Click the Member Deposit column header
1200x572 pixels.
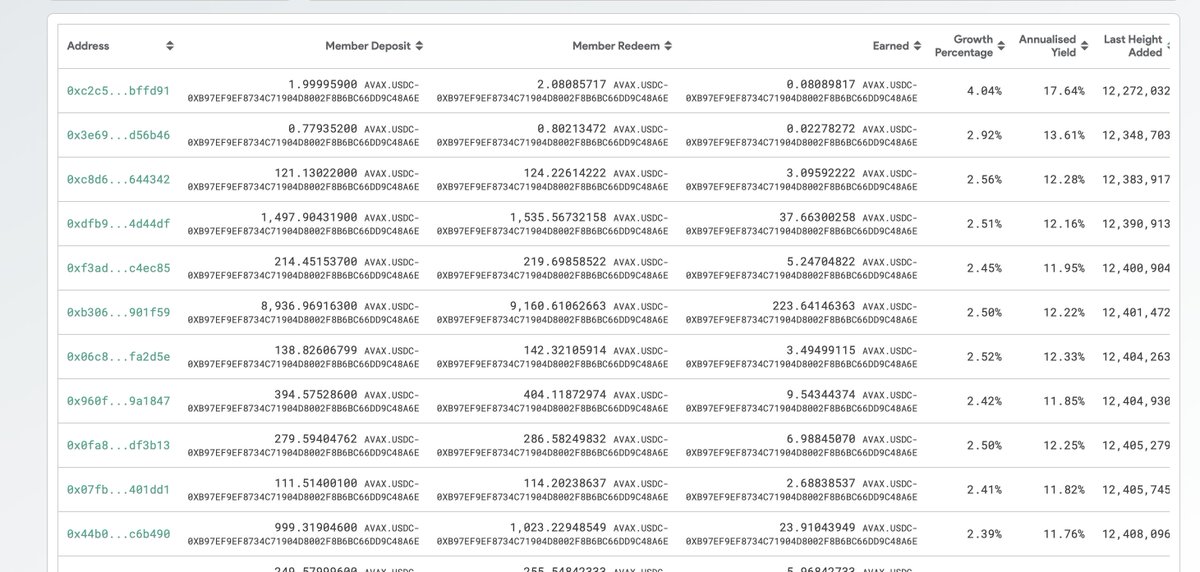point(368,46)
